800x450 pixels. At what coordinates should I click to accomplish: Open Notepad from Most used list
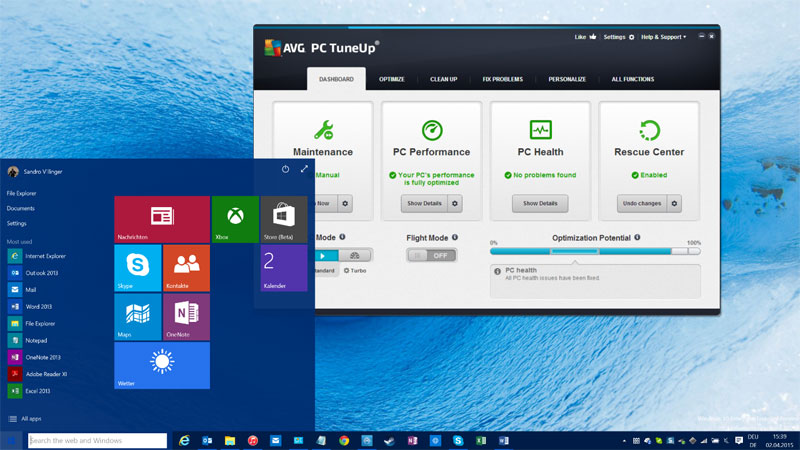click(x=28, y=340)
